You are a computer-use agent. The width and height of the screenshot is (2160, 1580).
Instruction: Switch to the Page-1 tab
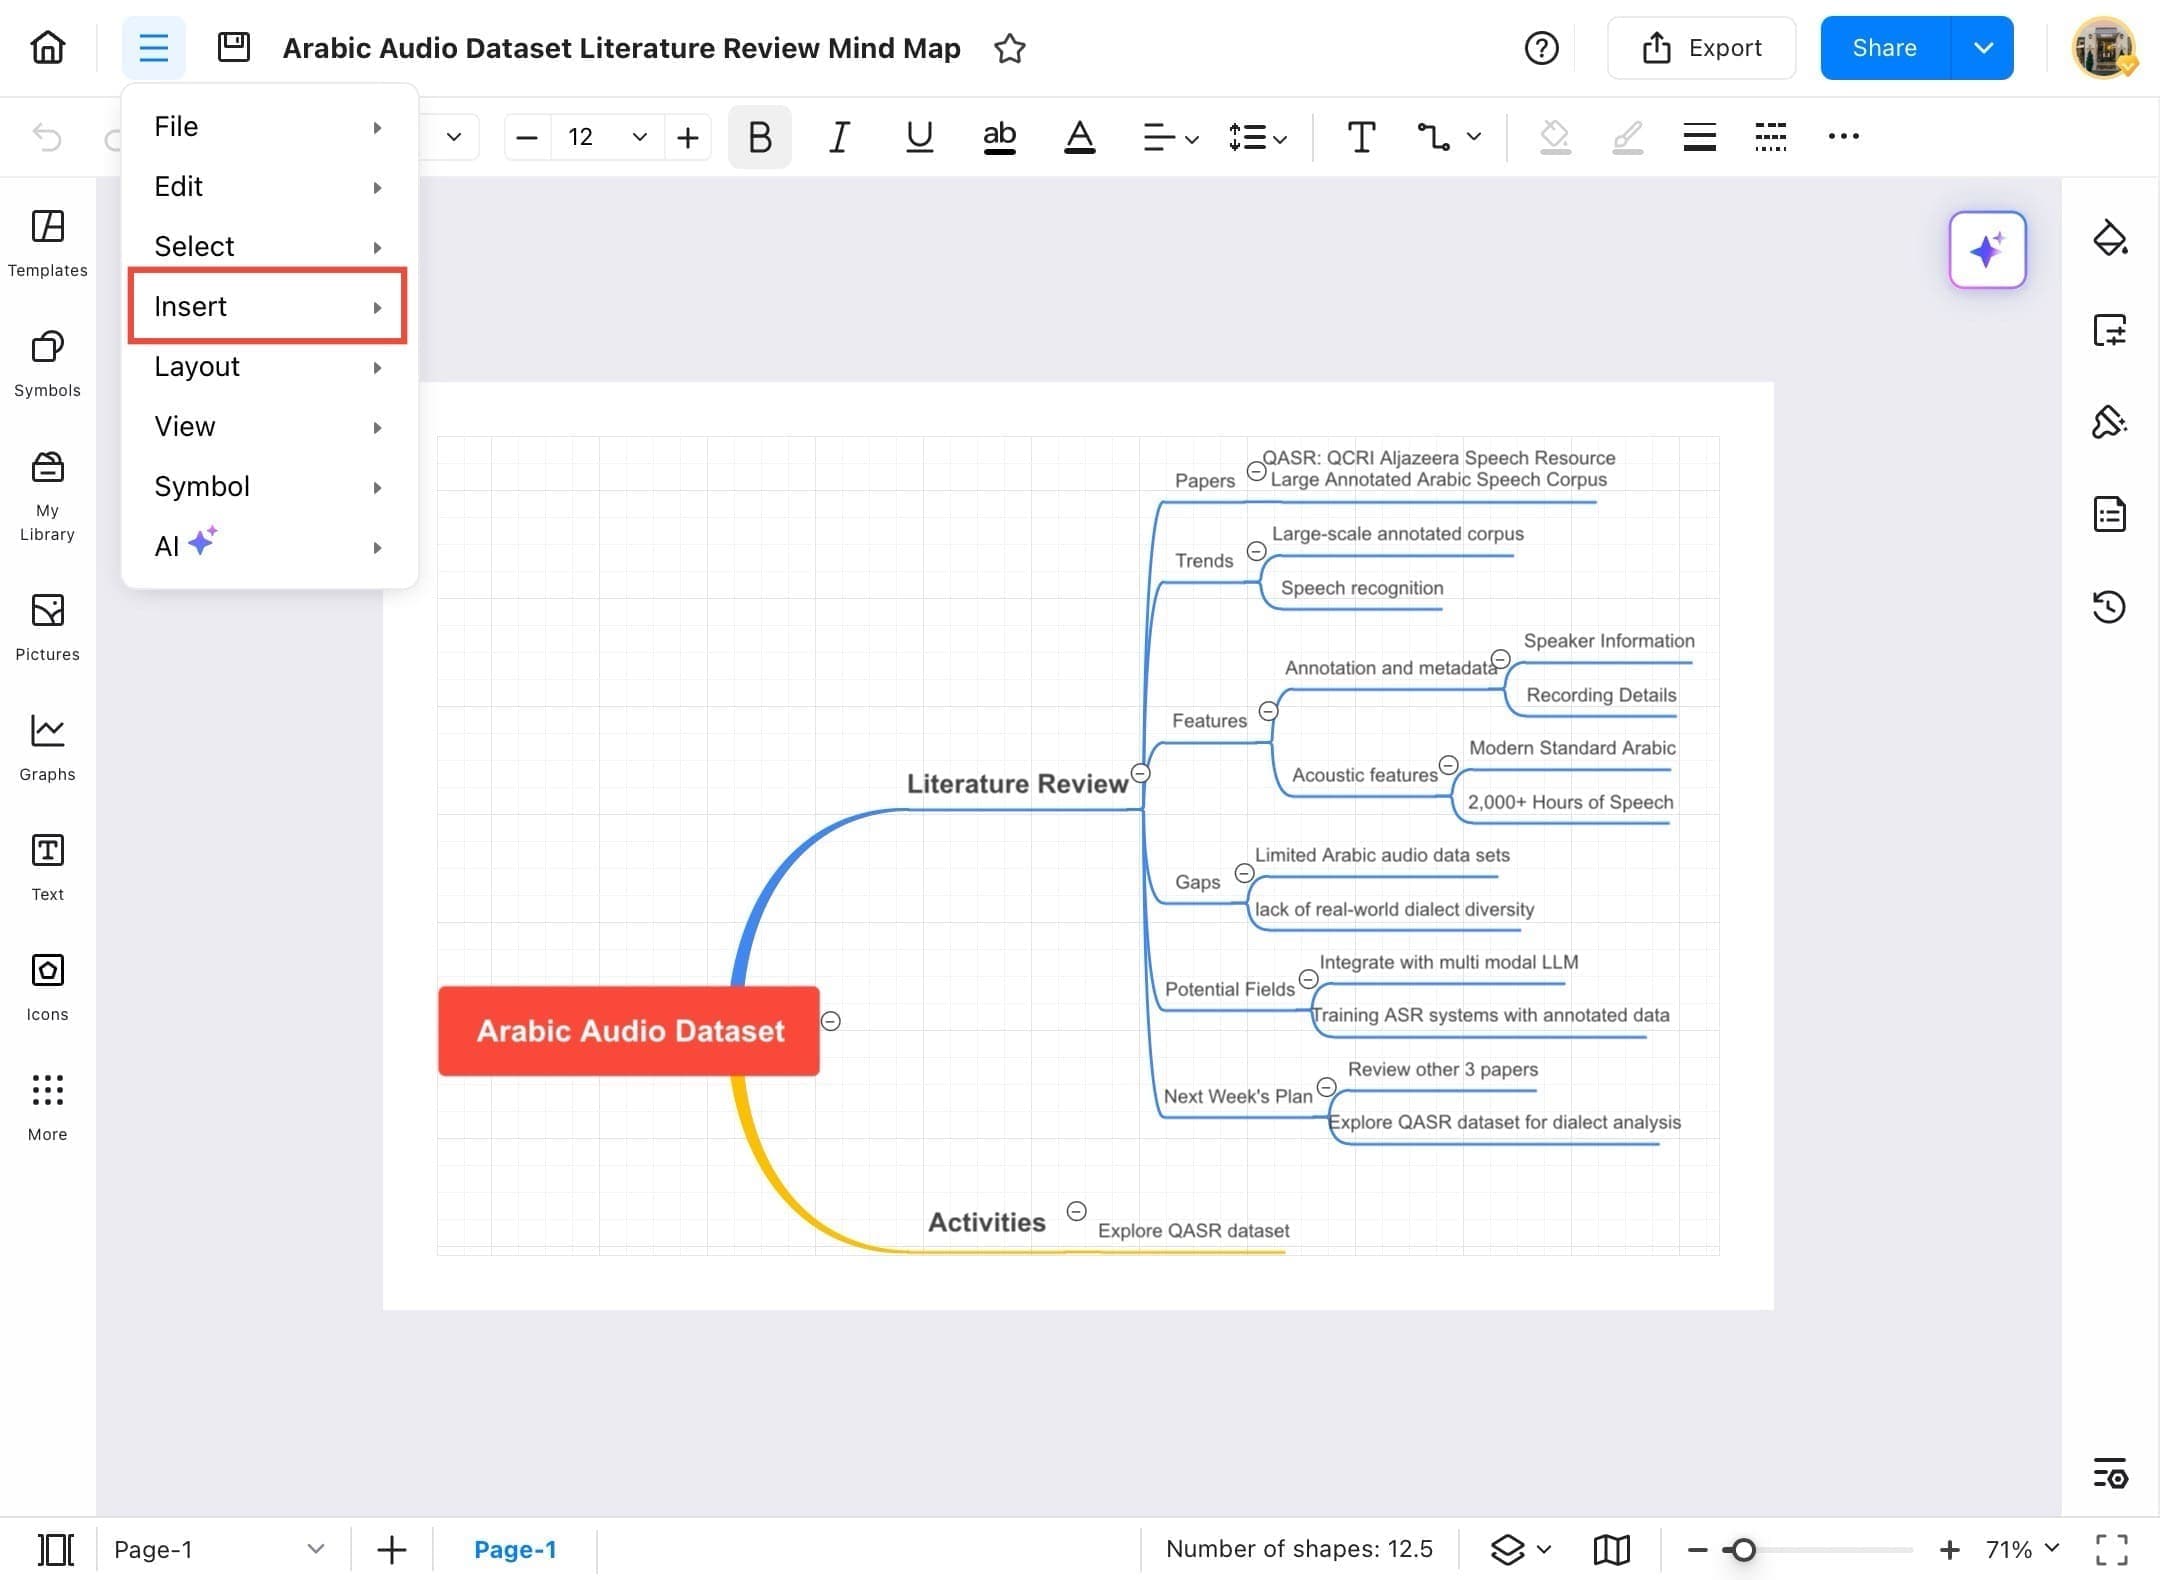pos(514,1549)
